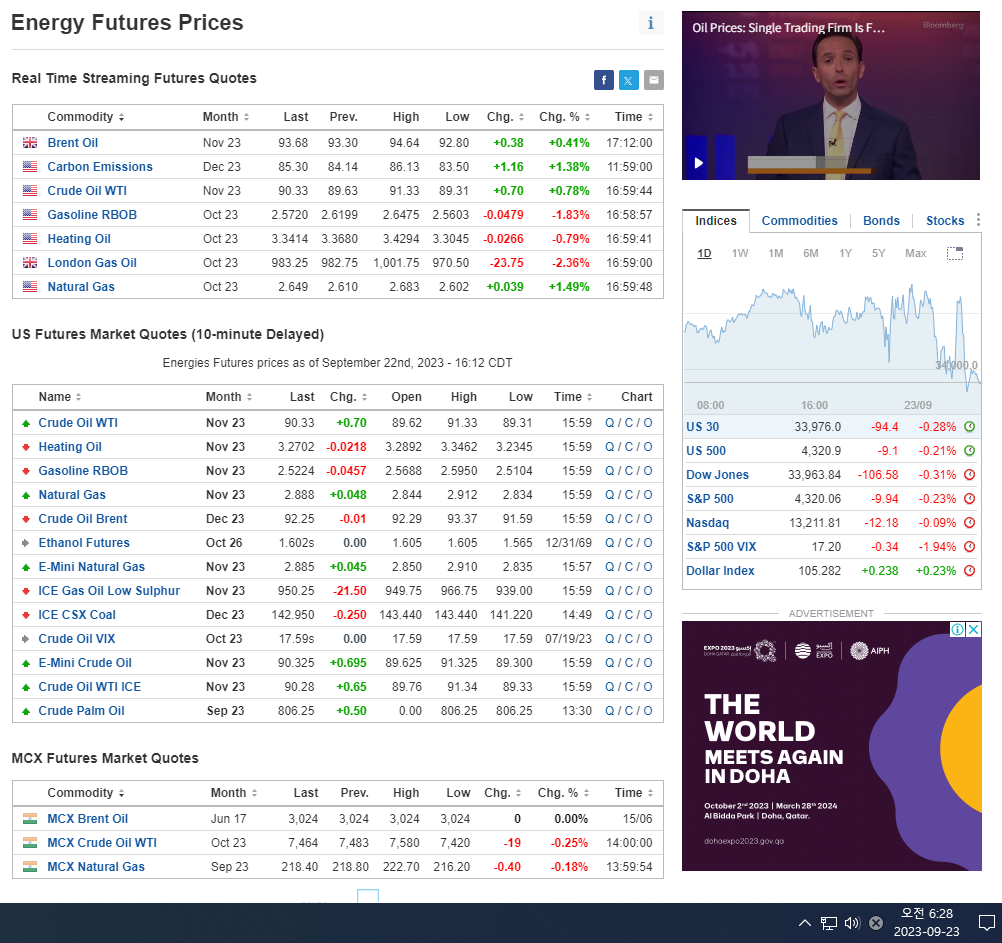Click the Crude Oil WTI last price 90.33 in real-time table
The height and width of the screenshot is (943, 1002).
(293, 191)
